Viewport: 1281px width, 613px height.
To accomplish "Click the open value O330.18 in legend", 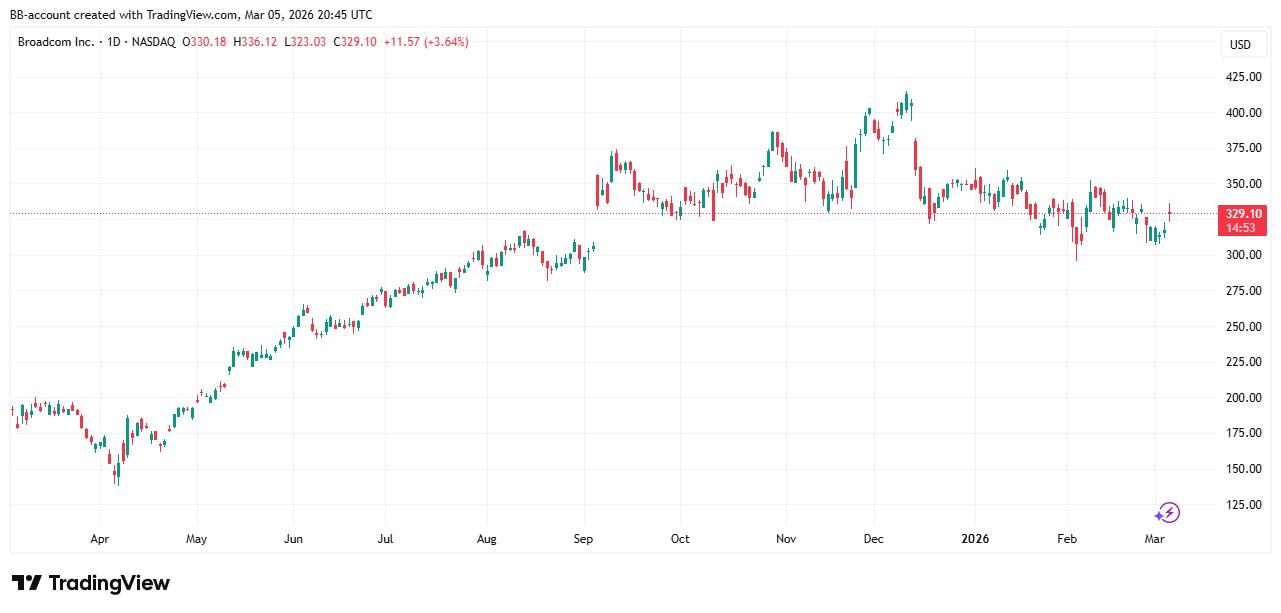I will click(x=203, y=42).
